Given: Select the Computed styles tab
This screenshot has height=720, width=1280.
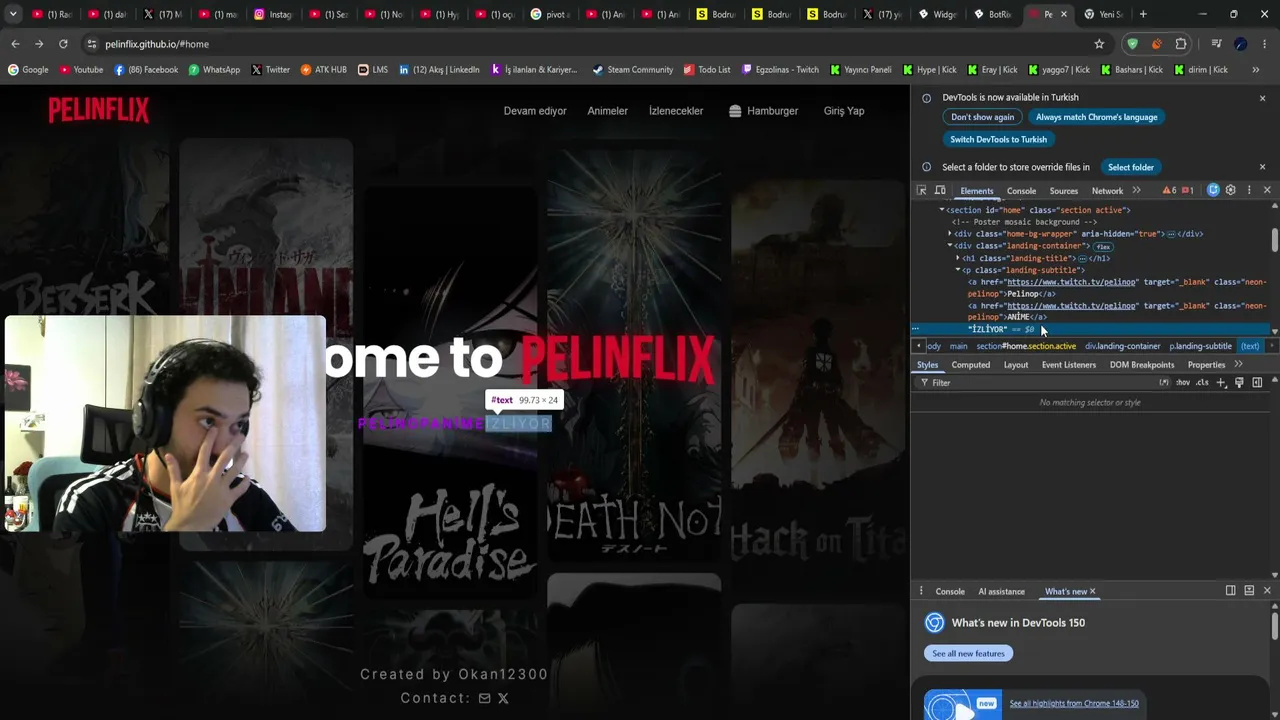Looking at the screenshot, I should [970, 364].
